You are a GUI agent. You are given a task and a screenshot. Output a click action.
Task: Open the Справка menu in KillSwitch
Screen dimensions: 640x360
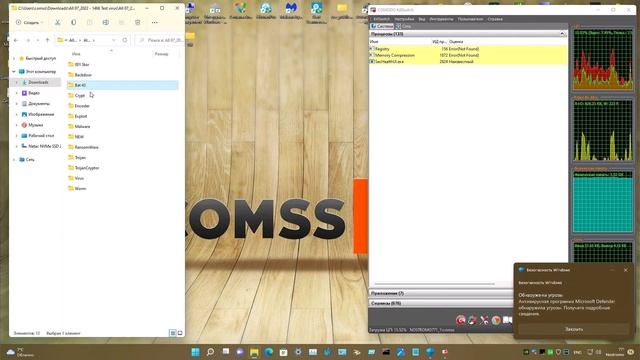(x=495, y=19)
